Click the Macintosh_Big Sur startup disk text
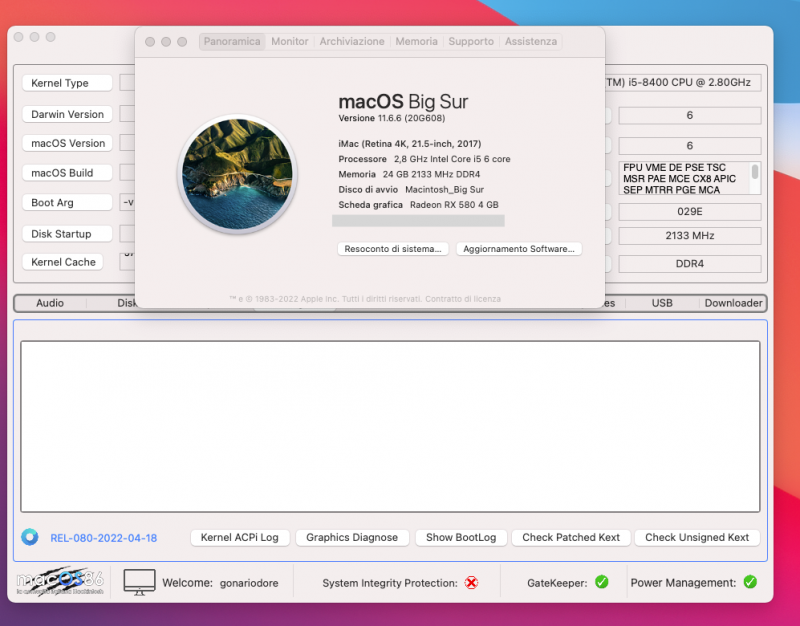The height and width of the screenshot is (626, 800). (x=444, y=190)
